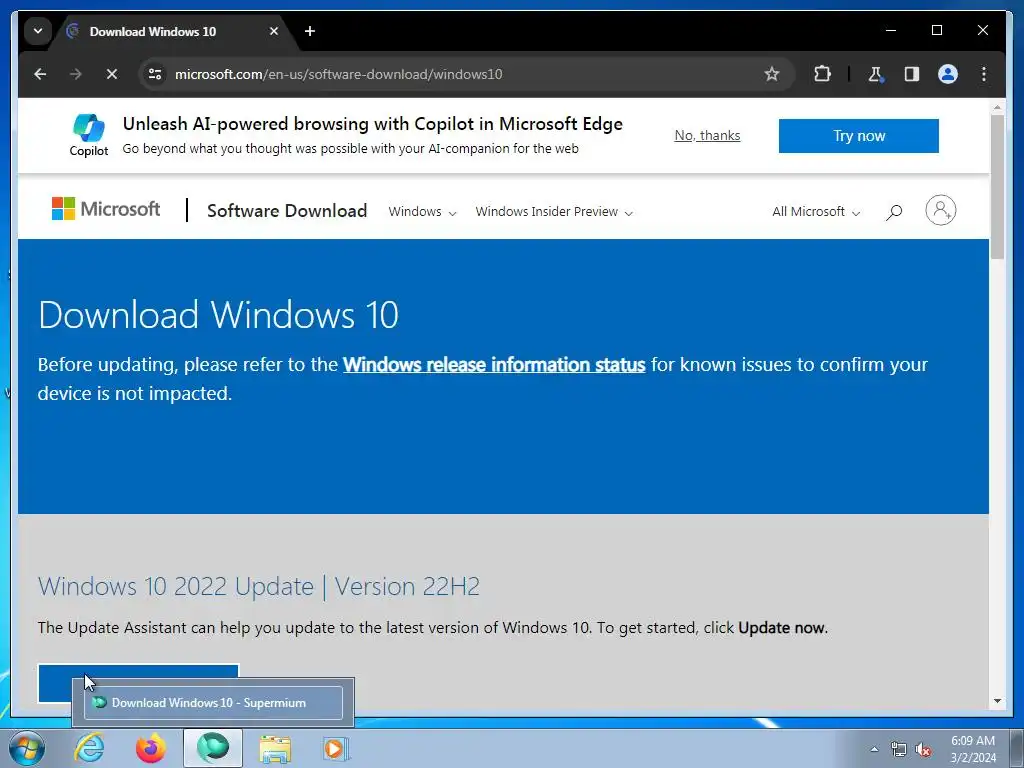Click the muted volume tray icon

(x=923, y=749)
